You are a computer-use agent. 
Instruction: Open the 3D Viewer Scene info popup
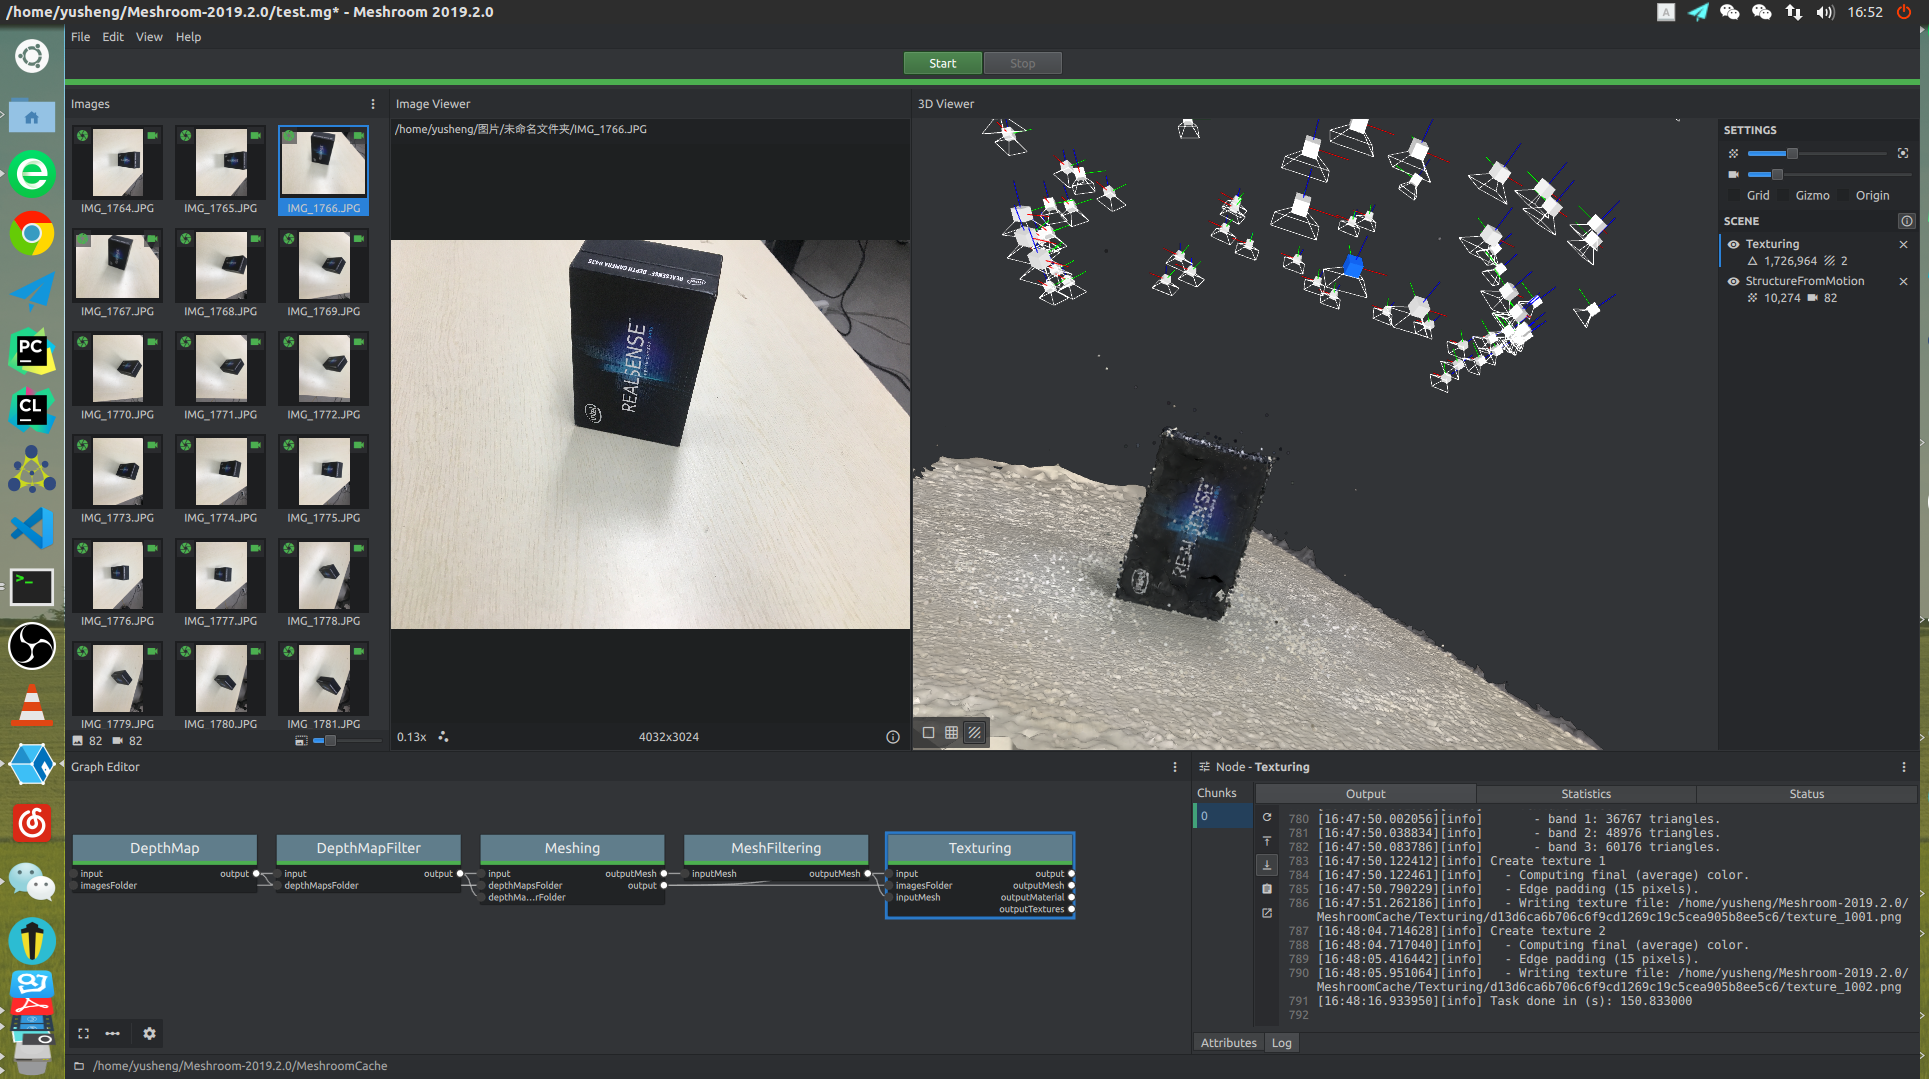coord(1906,221)
